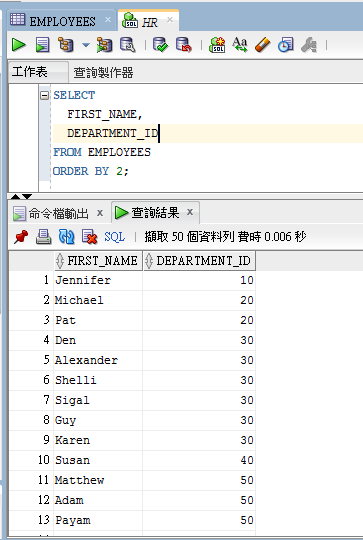Run statement with green play icon
Viewport: 363px width, 540px height.
click(x=18, y=45)
